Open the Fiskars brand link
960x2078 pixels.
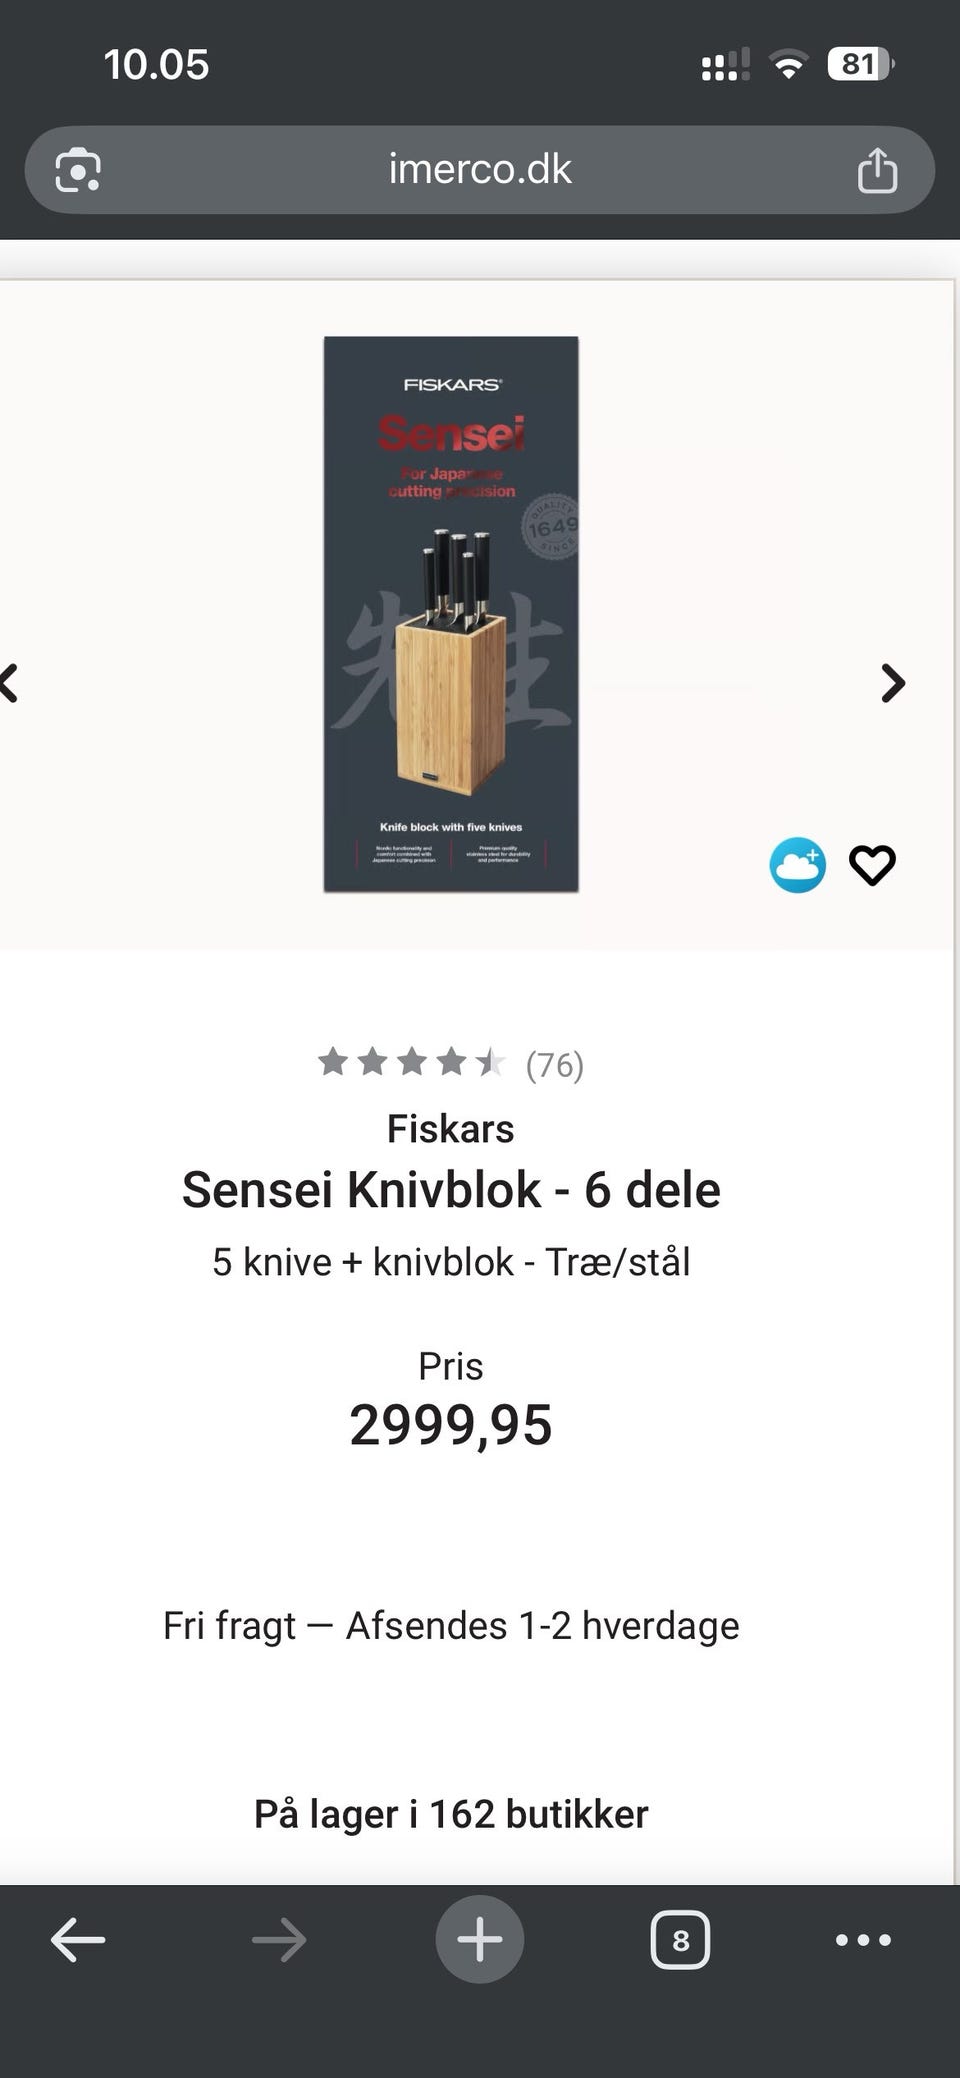click(x=451, y=1129)
